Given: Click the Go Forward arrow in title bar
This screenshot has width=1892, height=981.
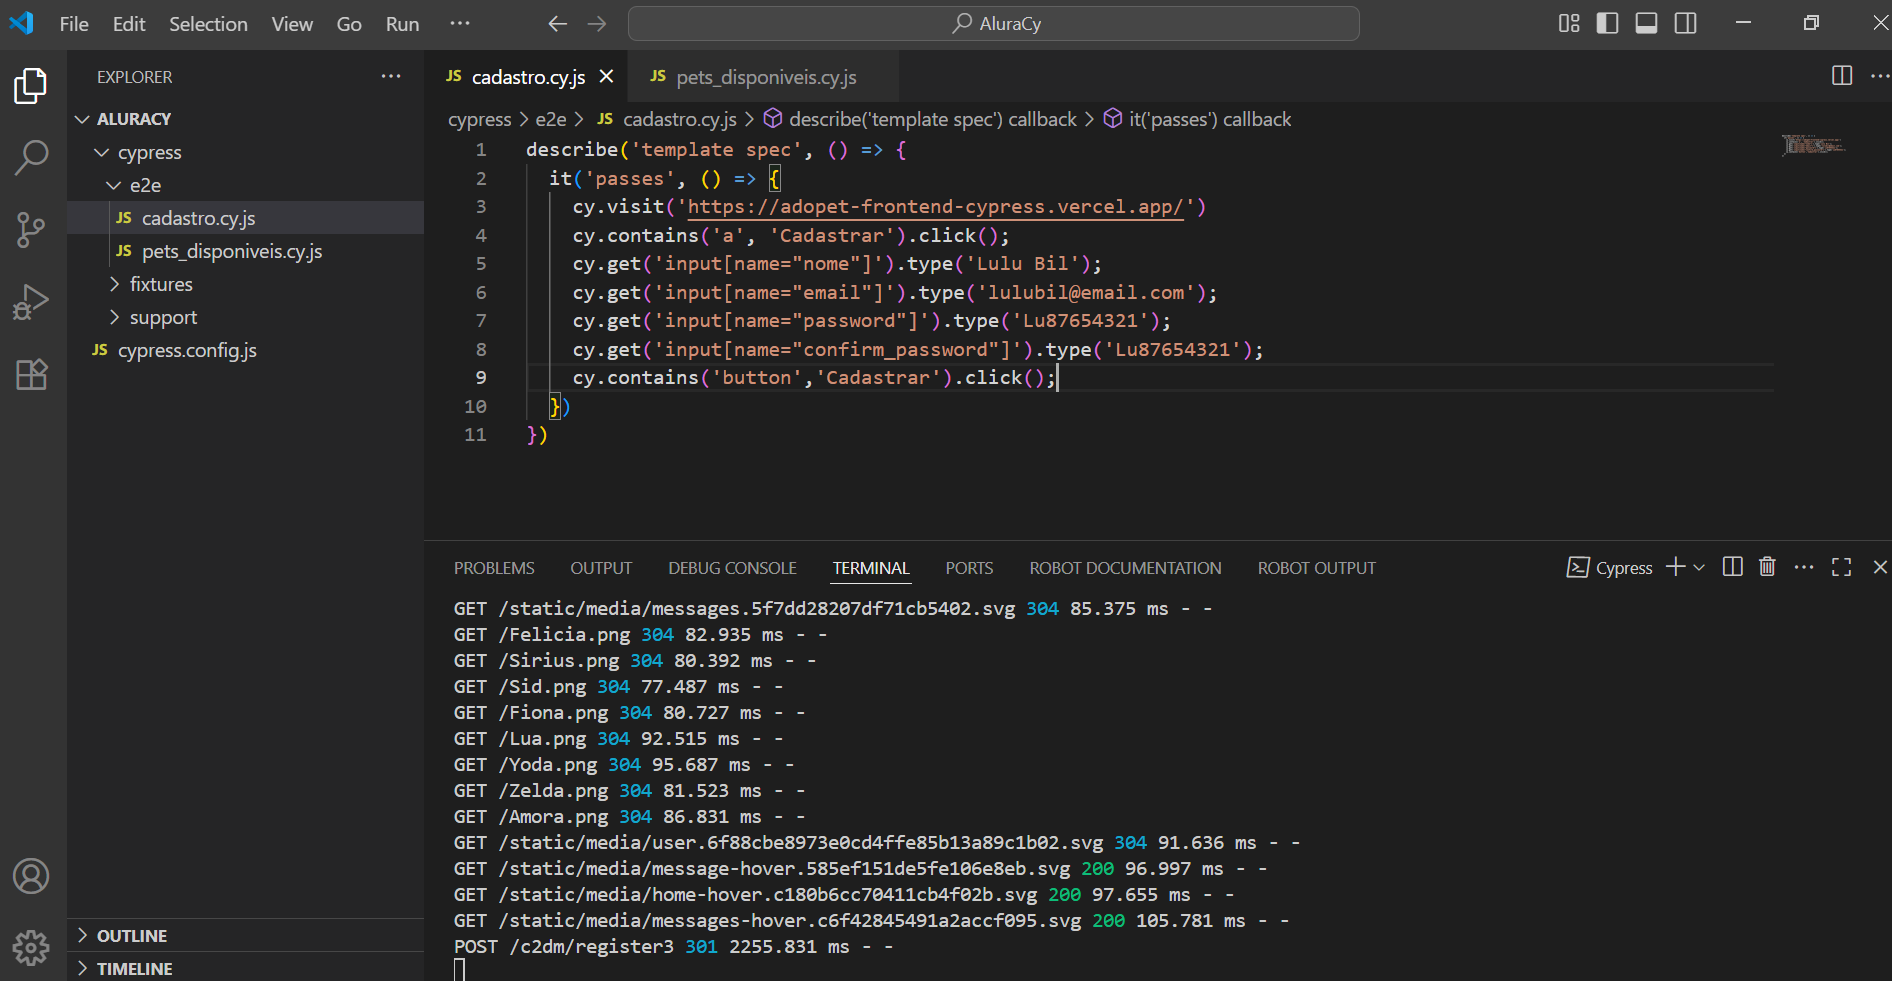Looking at the screenshot, I should pos(597,24).
